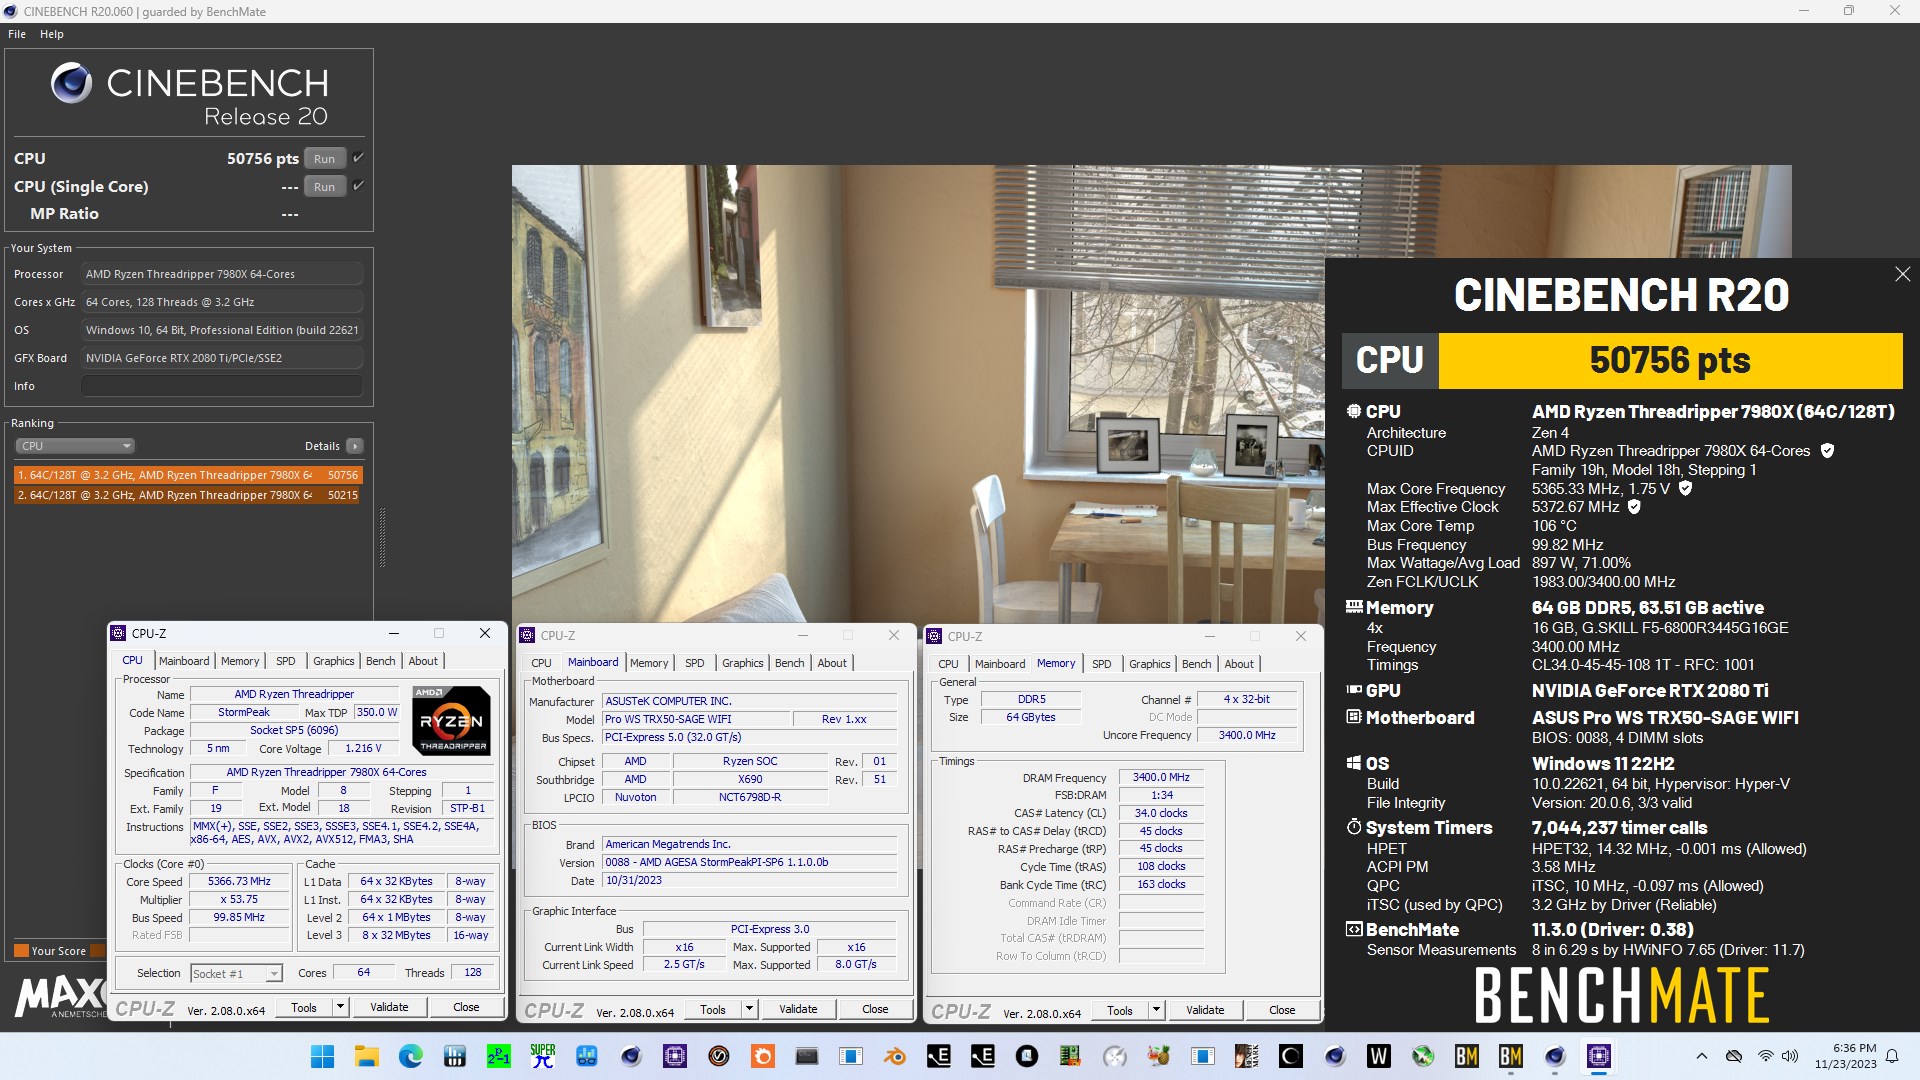Close the BenchMate Cinebench R20 result panel
The image size is (1920, 1080).
click(x=1902, y=274)
